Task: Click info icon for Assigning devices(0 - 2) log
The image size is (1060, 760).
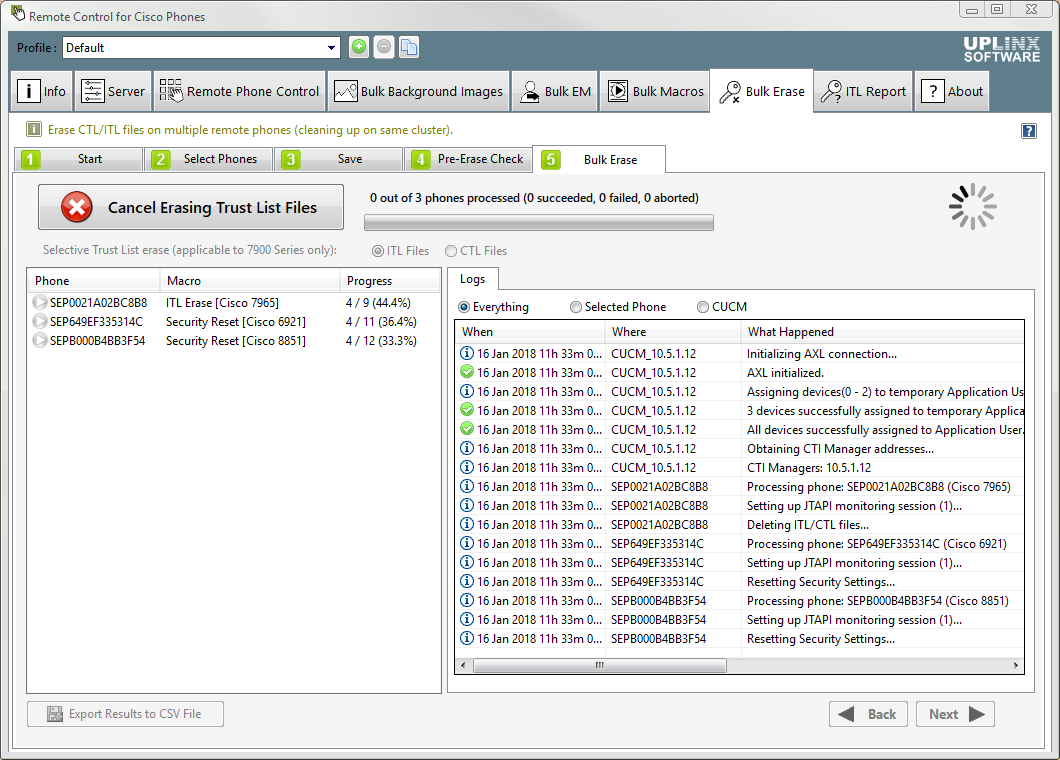Action: click(466, 391)
